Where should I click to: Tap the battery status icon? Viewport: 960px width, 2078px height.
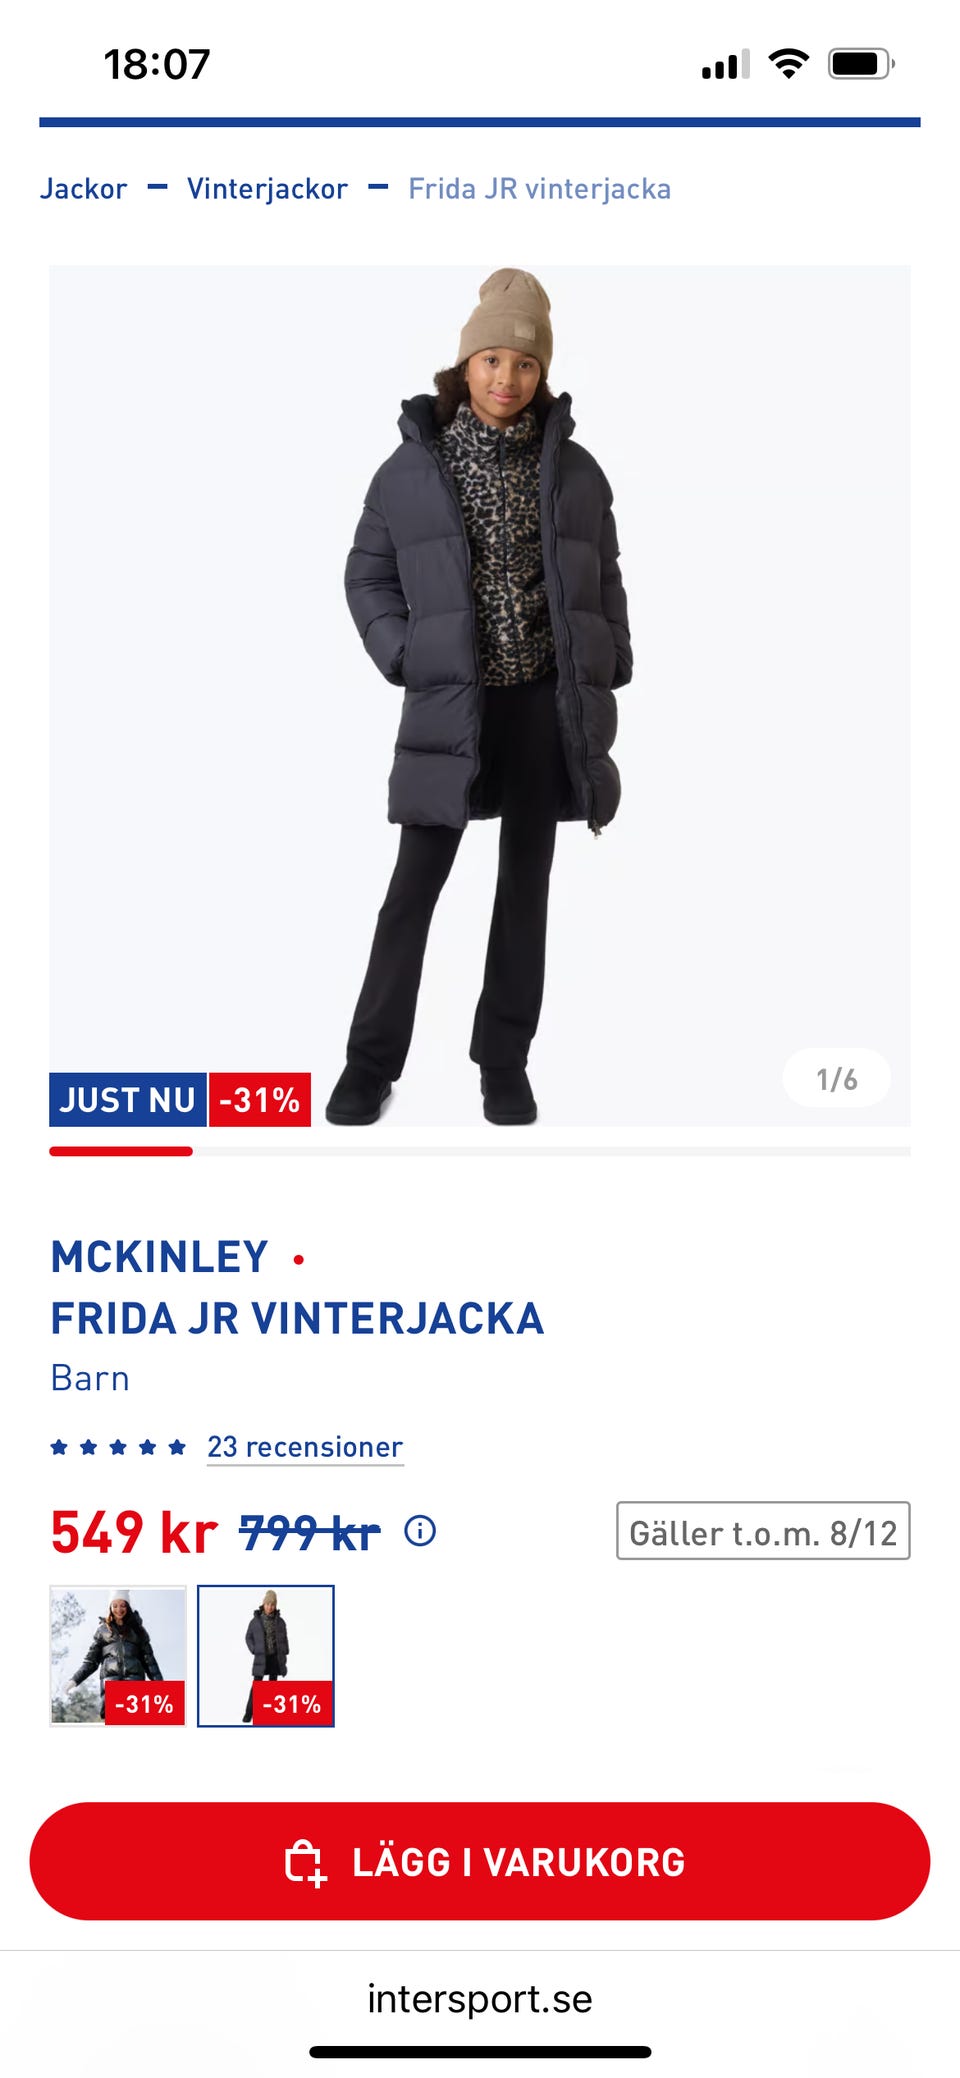point(860,64)
